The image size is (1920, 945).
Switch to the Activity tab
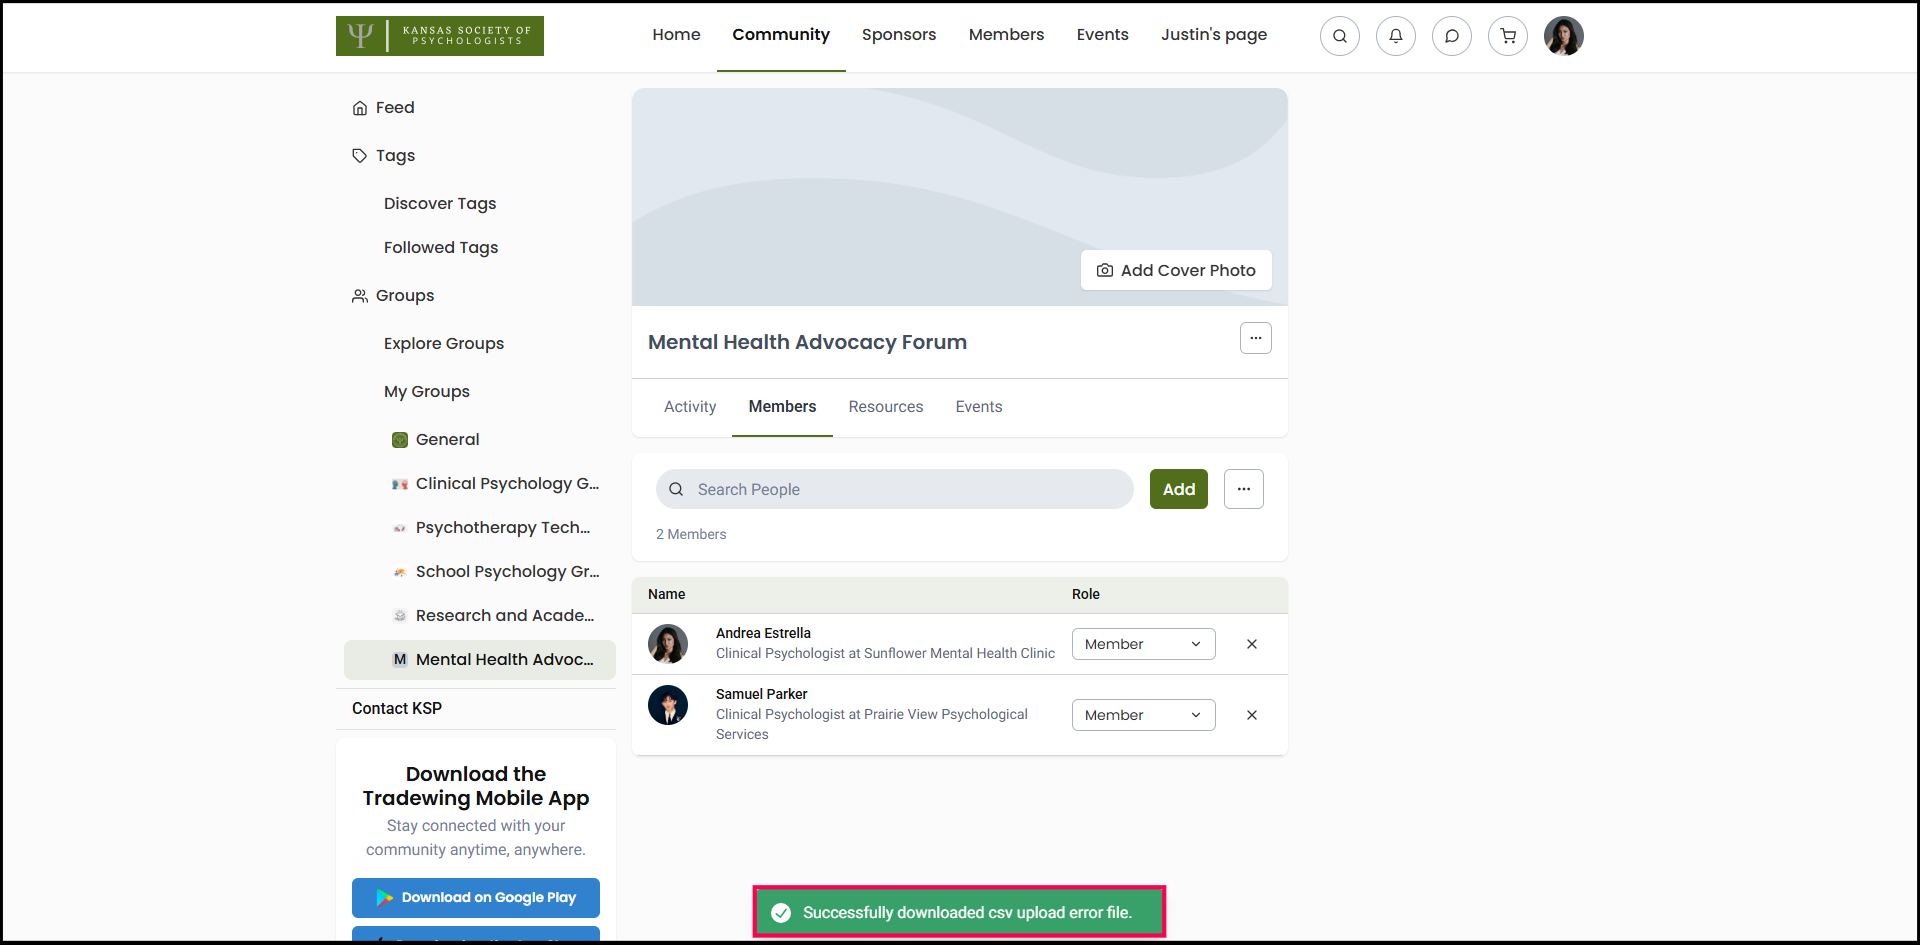click(690, 407)
